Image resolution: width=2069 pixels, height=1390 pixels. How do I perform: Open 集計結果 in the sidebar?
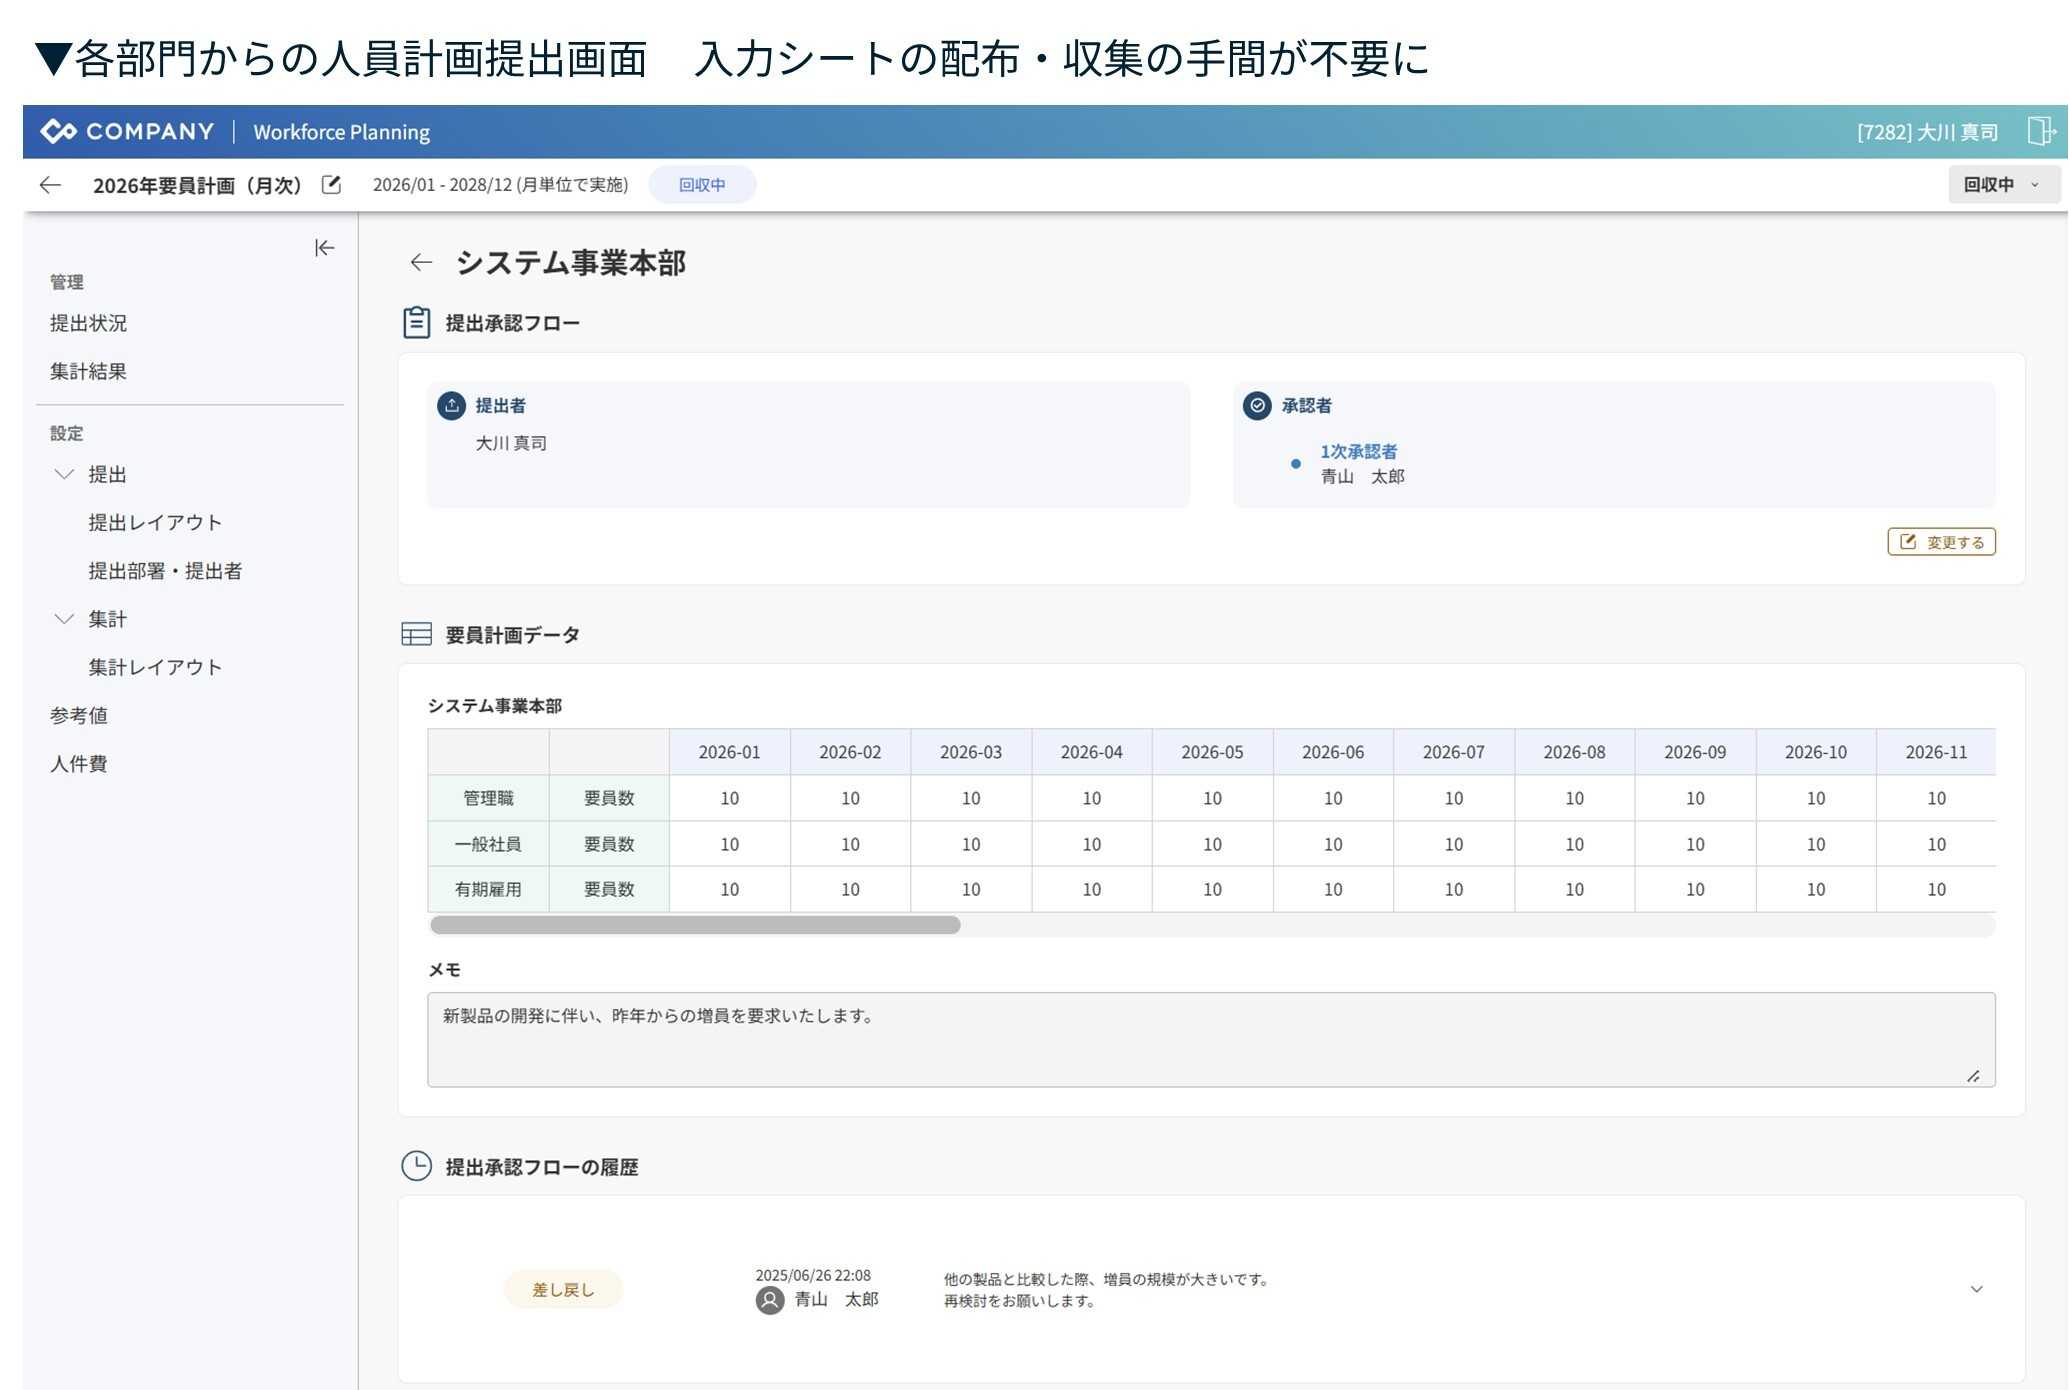click(x=88, y=371)
